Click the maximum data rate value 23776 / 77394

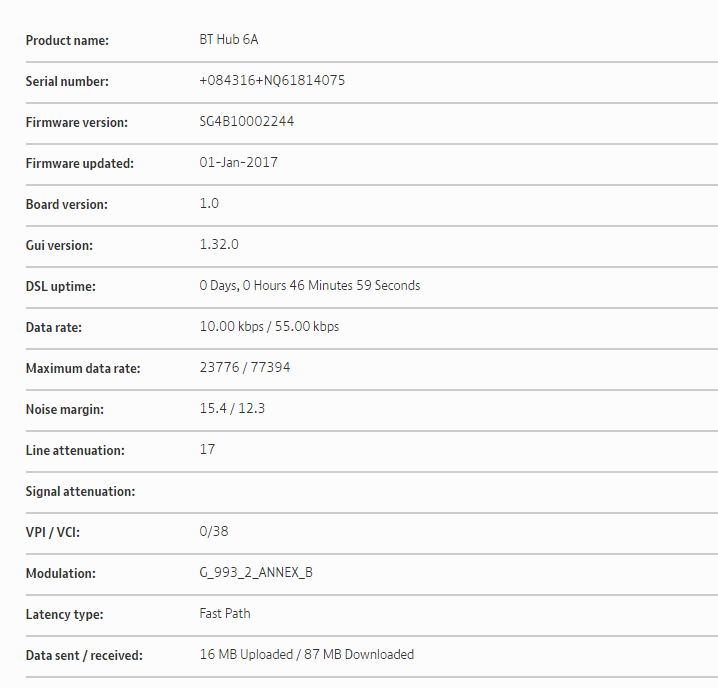[245, 368]
